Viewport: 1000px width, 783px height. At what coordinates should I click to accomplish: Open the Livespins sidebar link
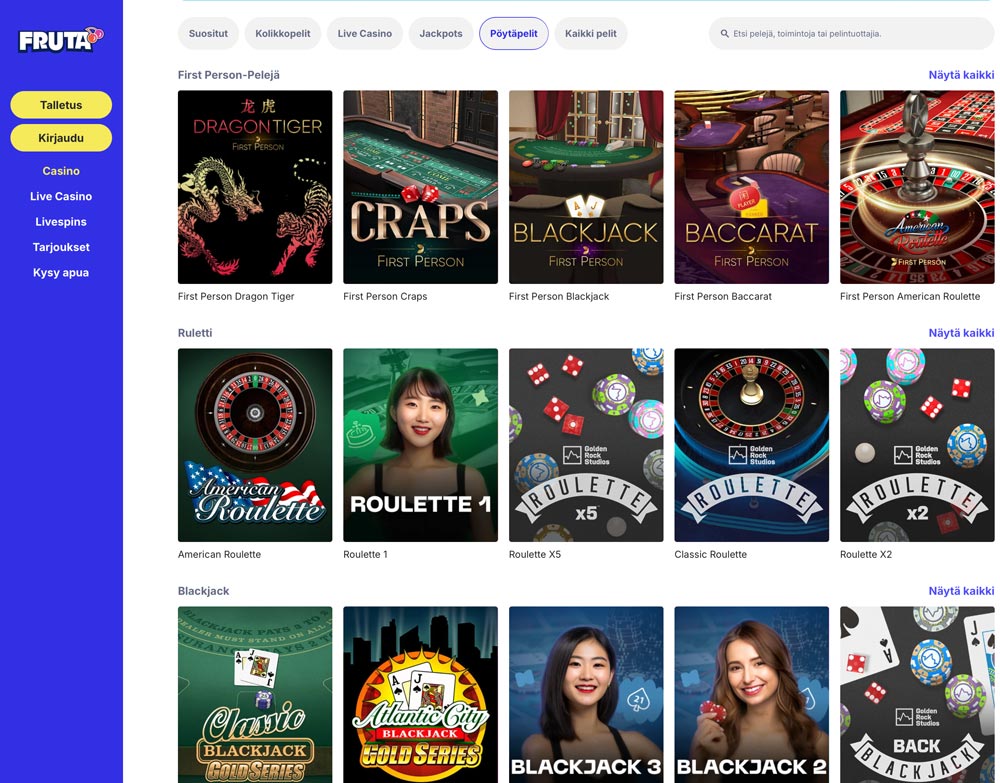[x=61, y=222]
